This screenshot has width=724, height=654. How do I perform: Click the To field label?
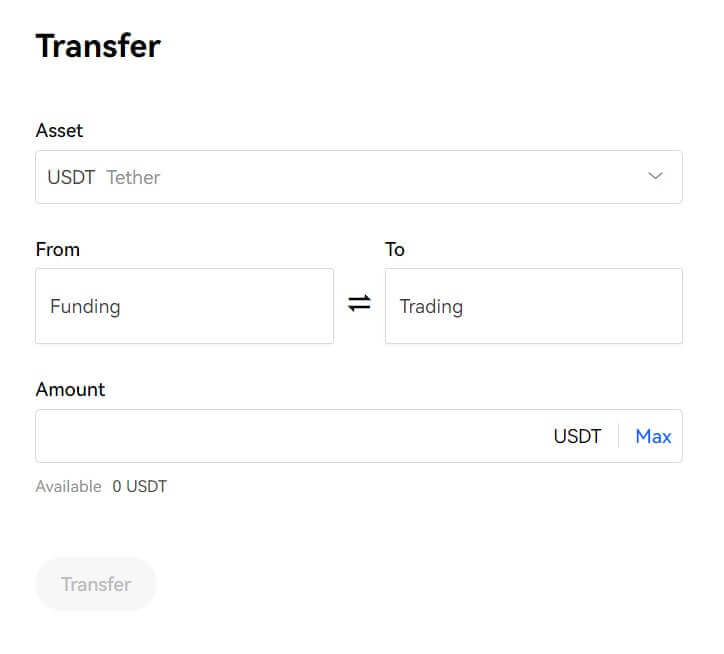pos(395,249)
